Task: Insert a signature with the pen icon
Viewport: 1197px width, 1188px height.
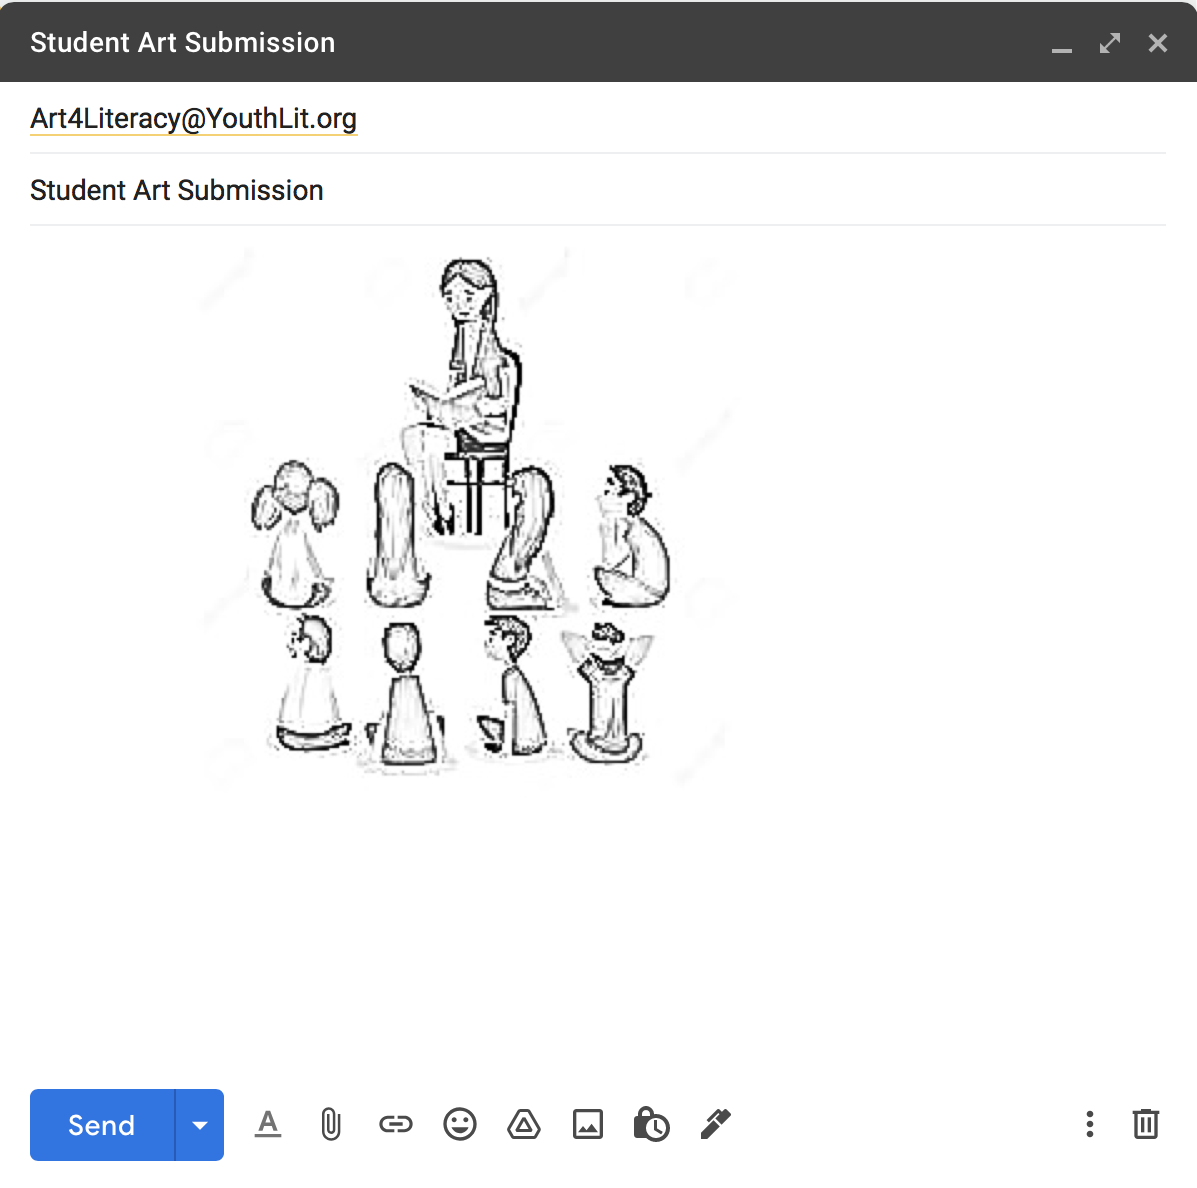Action: pos(715,1124)
